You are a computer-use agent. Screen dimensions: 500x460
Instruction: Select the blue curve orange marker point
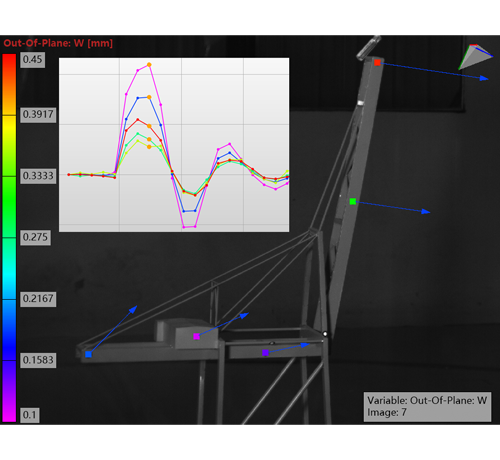(x=149, y=97)
